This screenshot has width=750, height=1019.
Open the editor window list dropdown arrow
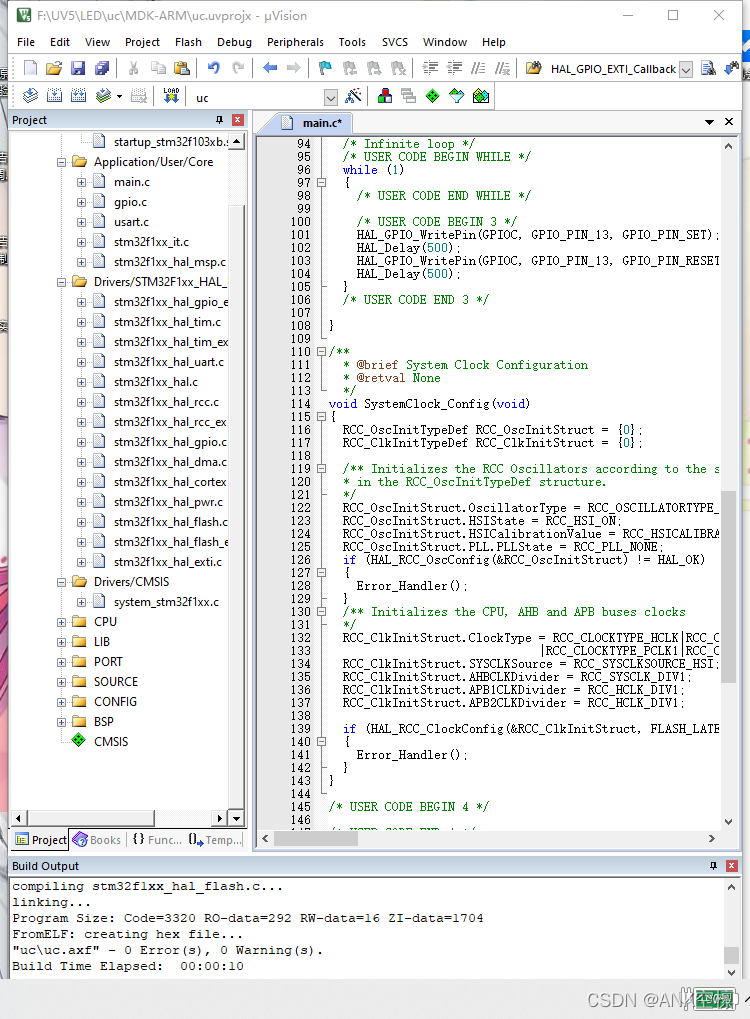click(x=710, y=122)
